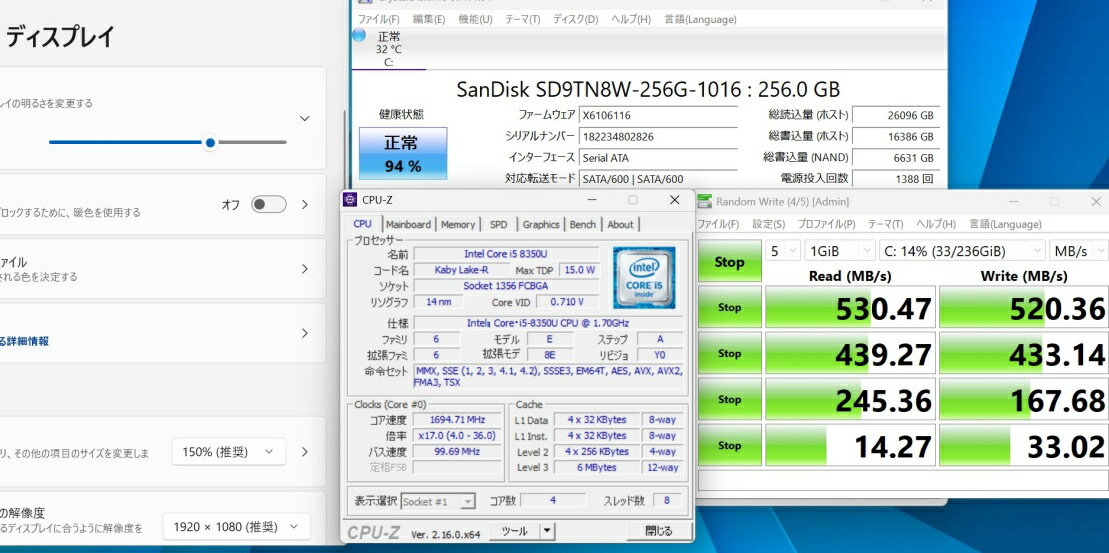Image resolution: width=1109 pixels, height=553 pixels.
Task: Toggle the night light switch currently オフ
Action: pyautogui.click(x=269, y=204)
